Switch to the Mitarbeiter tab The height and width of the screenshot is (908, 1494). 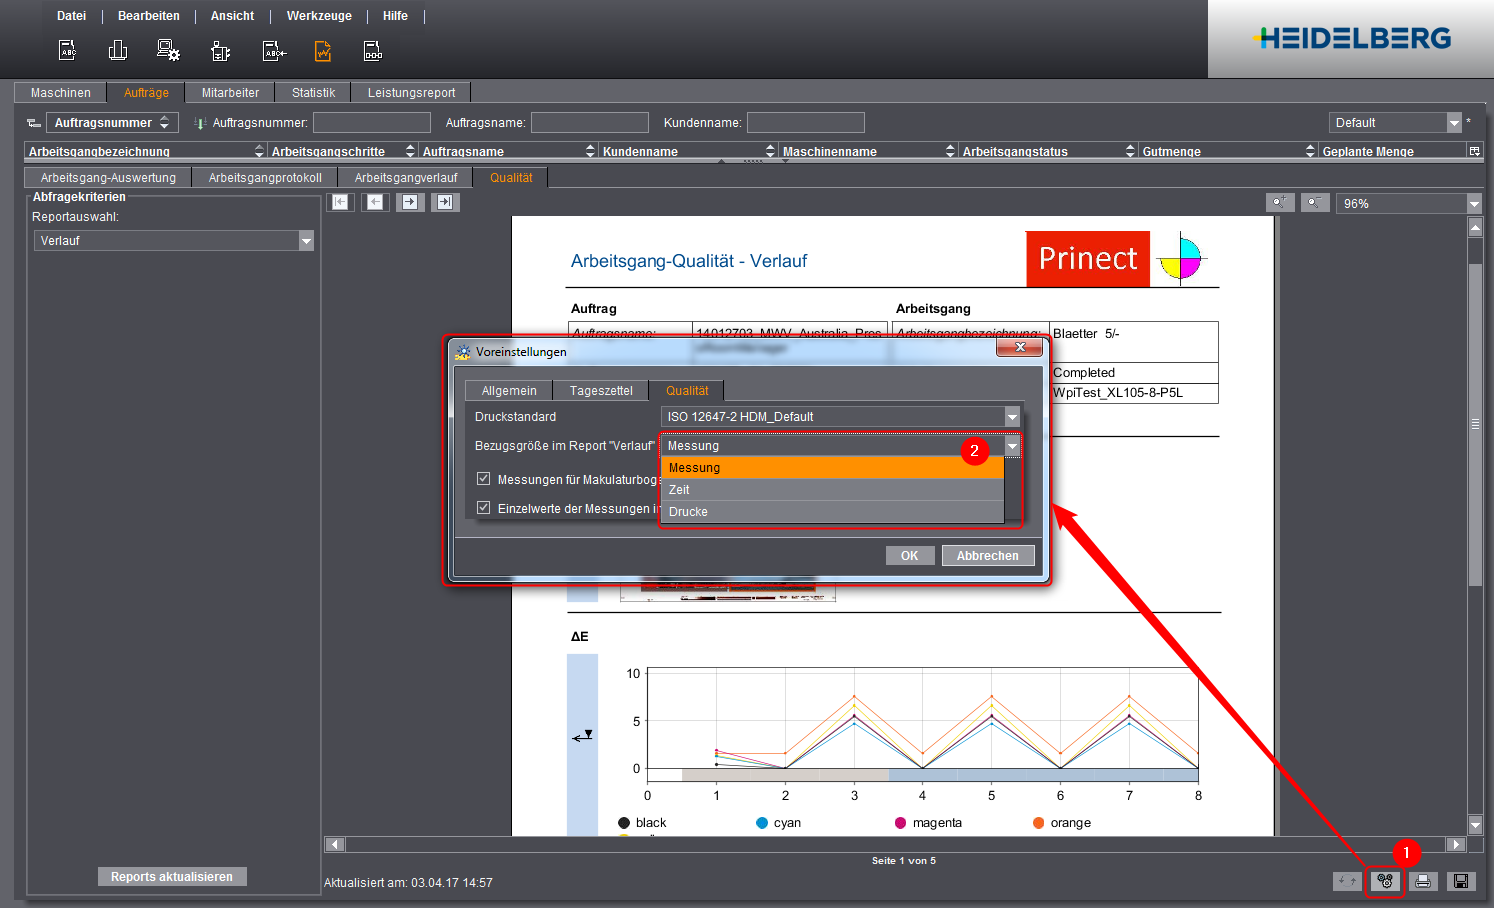click(x=230, y=93)
